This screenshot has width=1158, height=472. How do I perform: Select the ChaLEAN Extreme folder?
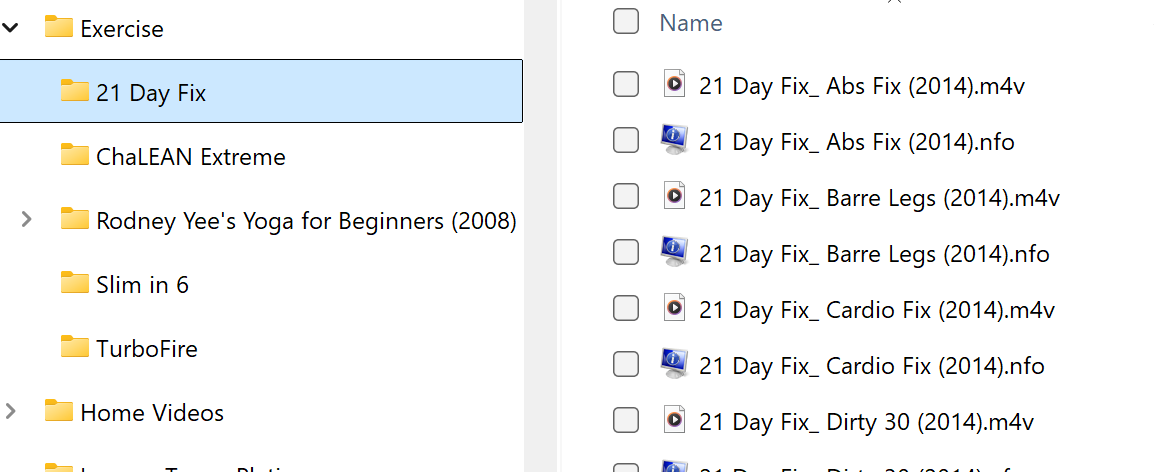[190, 157]
